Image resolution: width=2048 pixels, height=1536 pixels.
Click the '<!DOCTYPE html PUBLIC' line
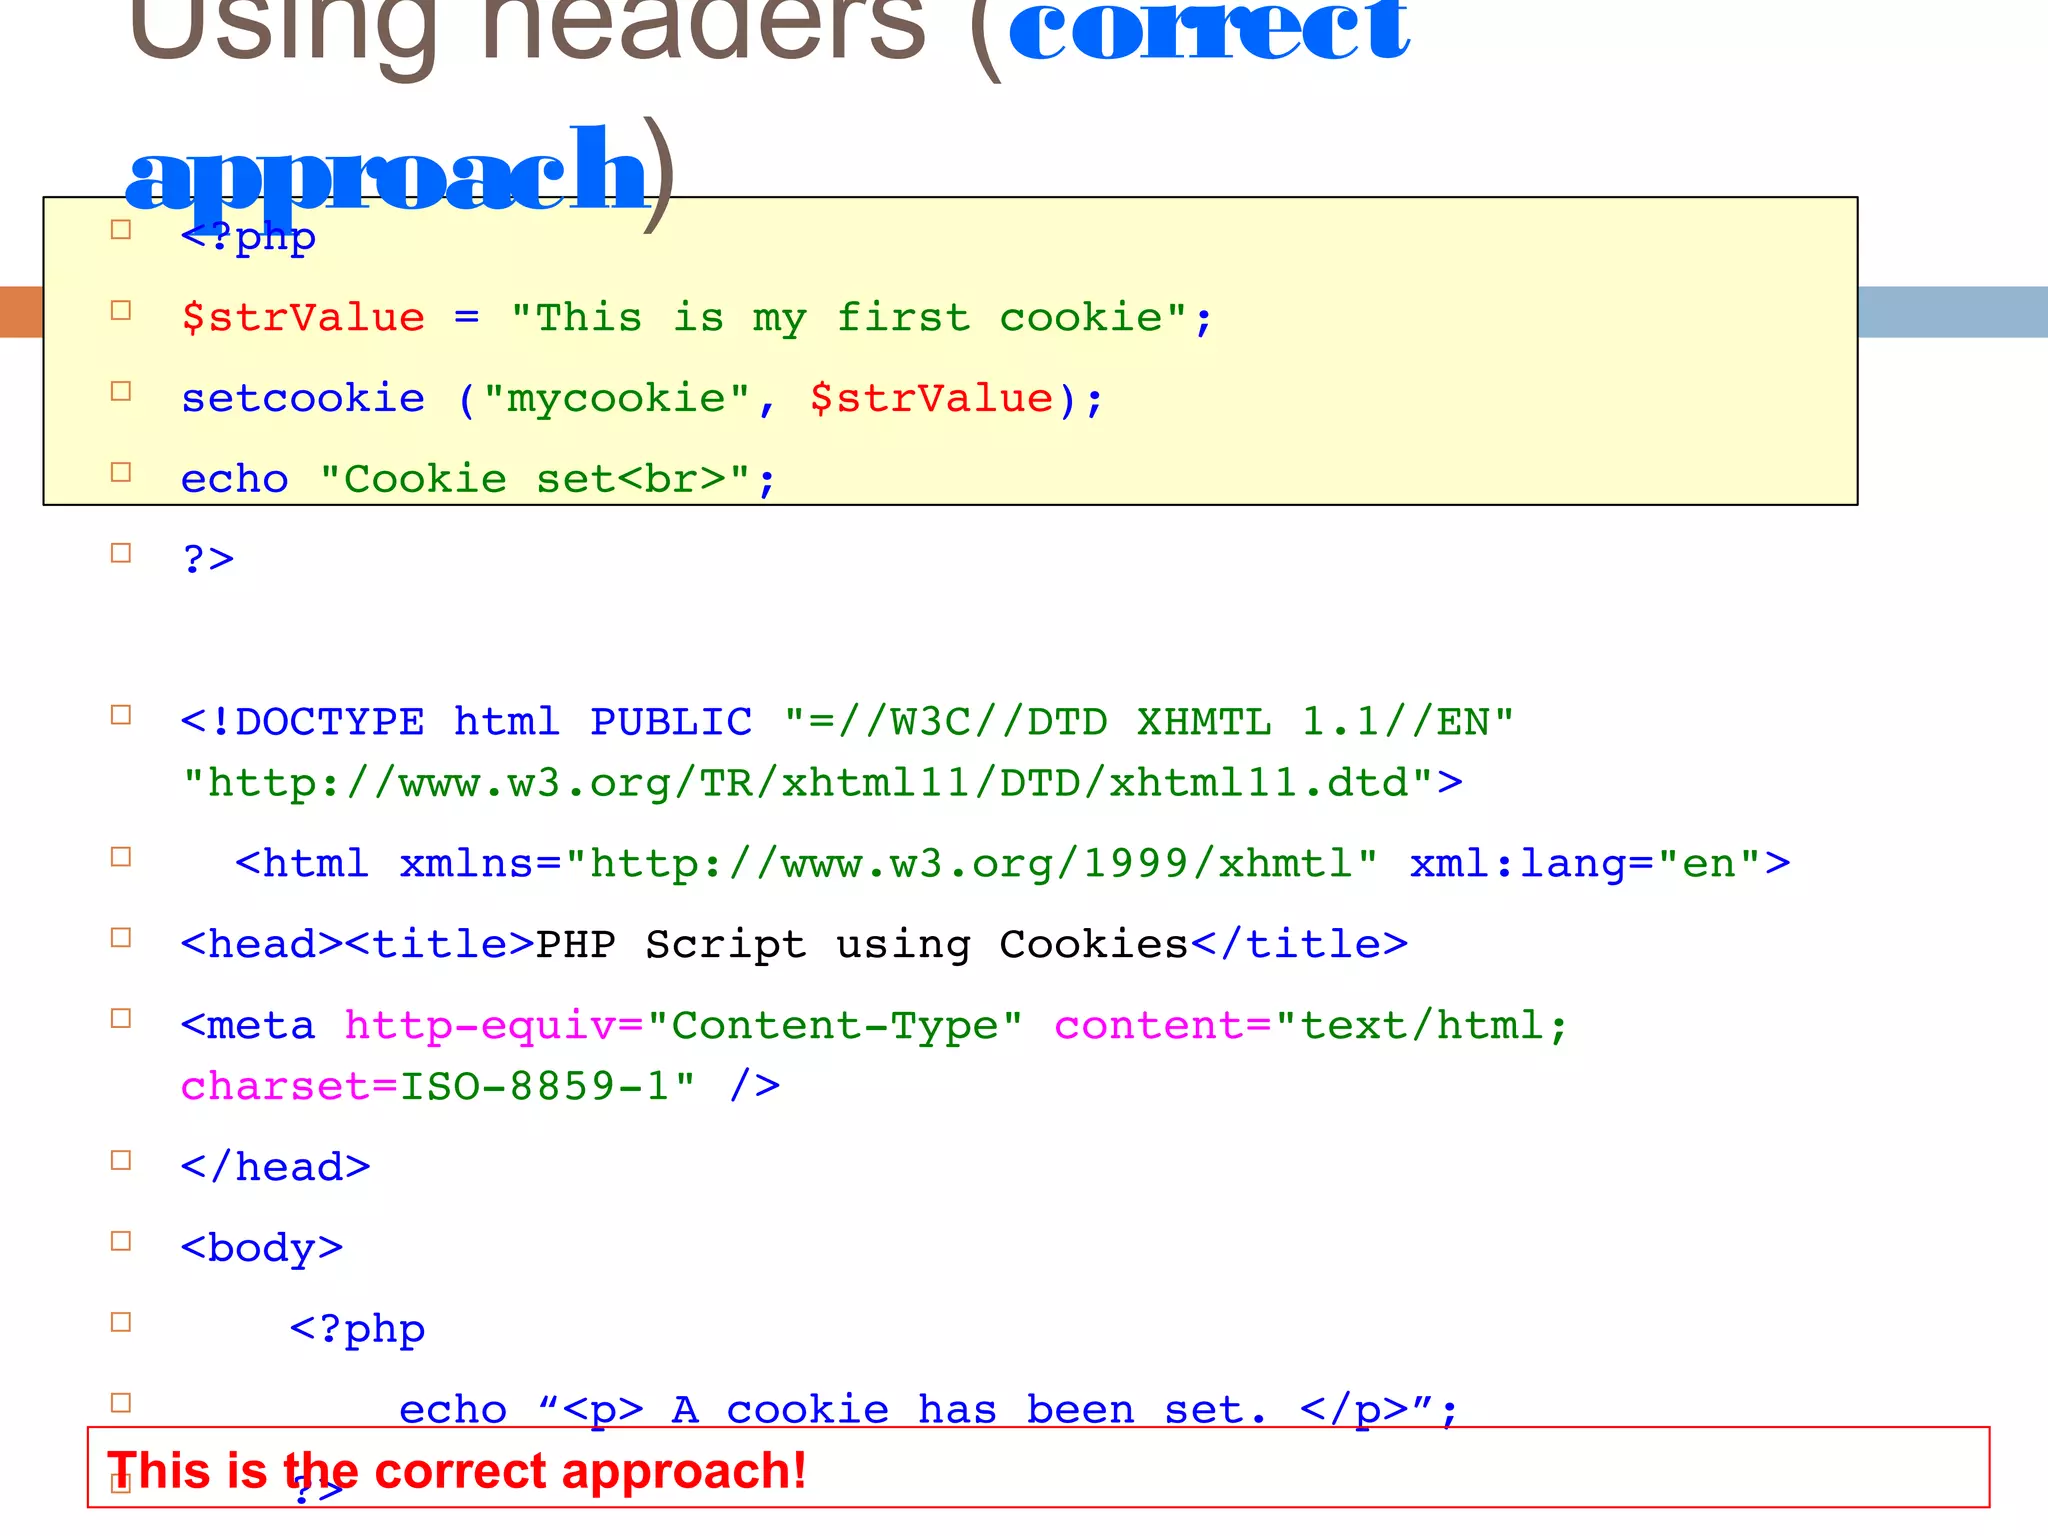click(847, 722)
